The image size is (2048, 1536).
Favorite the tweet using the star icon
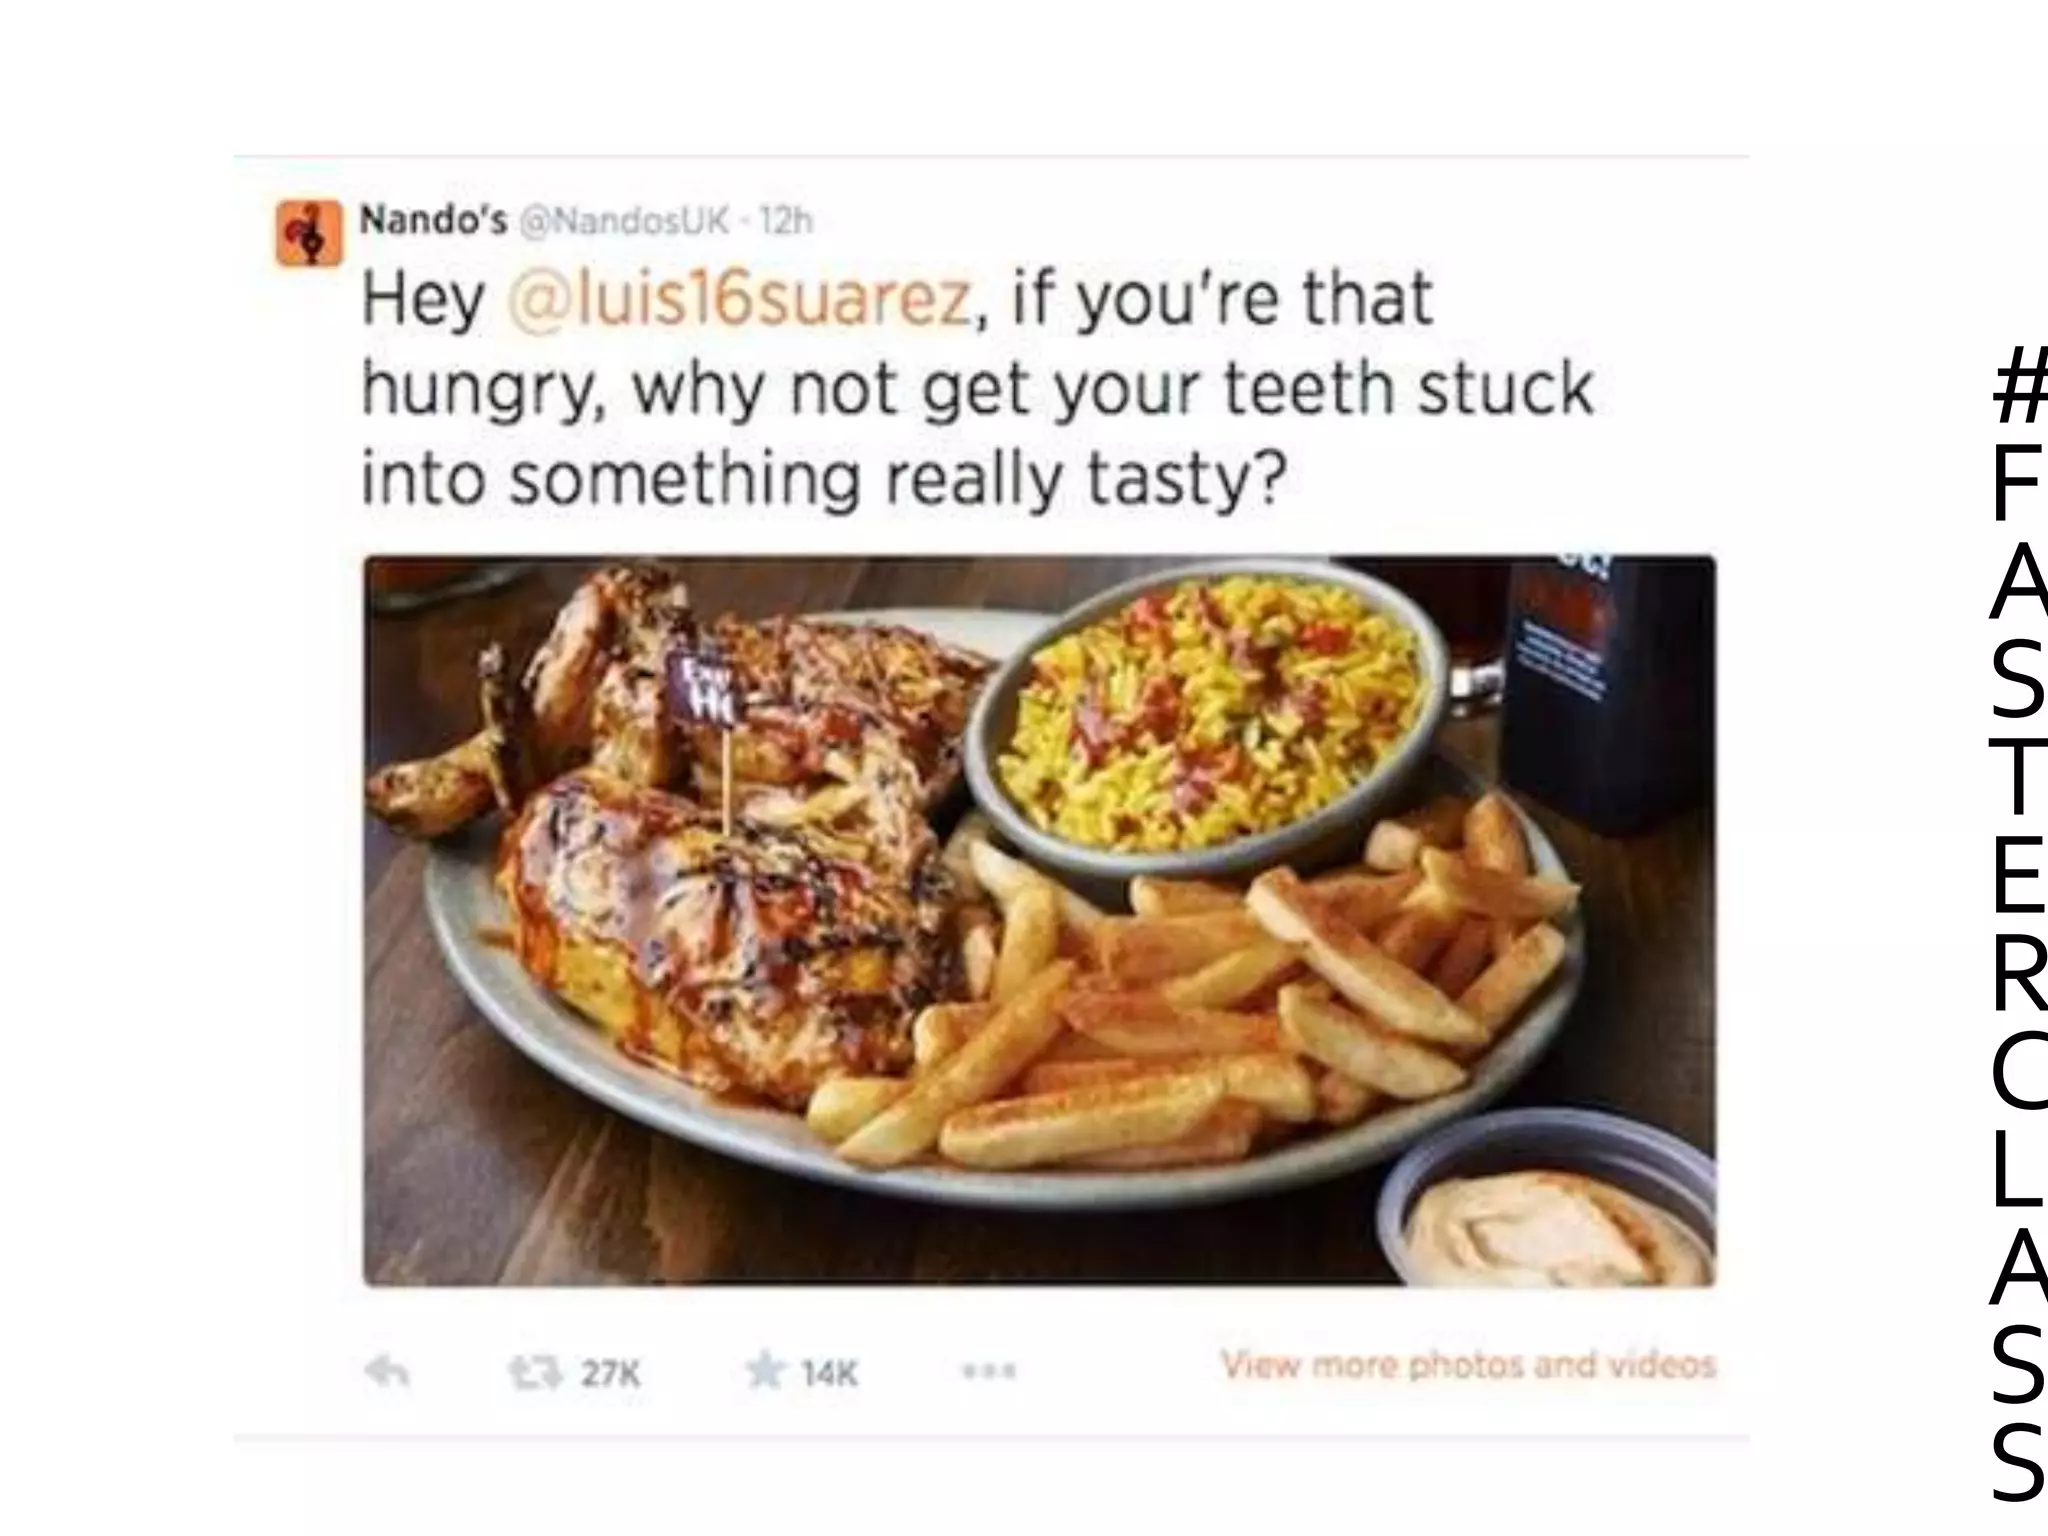click(765, 1371)
